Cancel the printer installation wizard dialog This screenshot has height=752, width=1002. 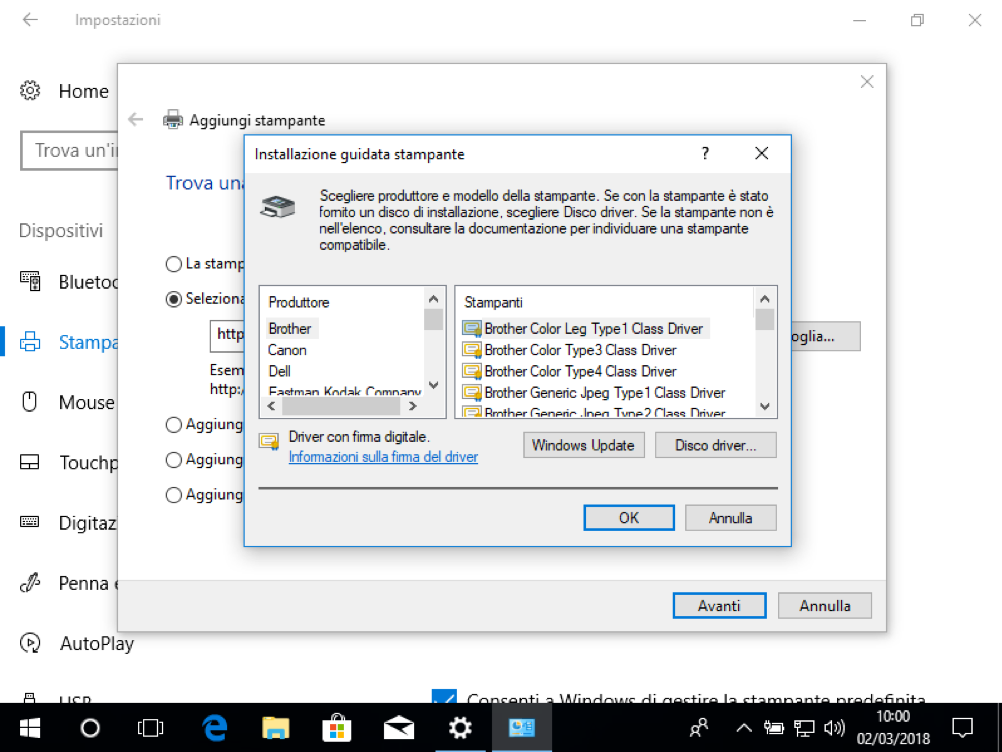(730, 518)
